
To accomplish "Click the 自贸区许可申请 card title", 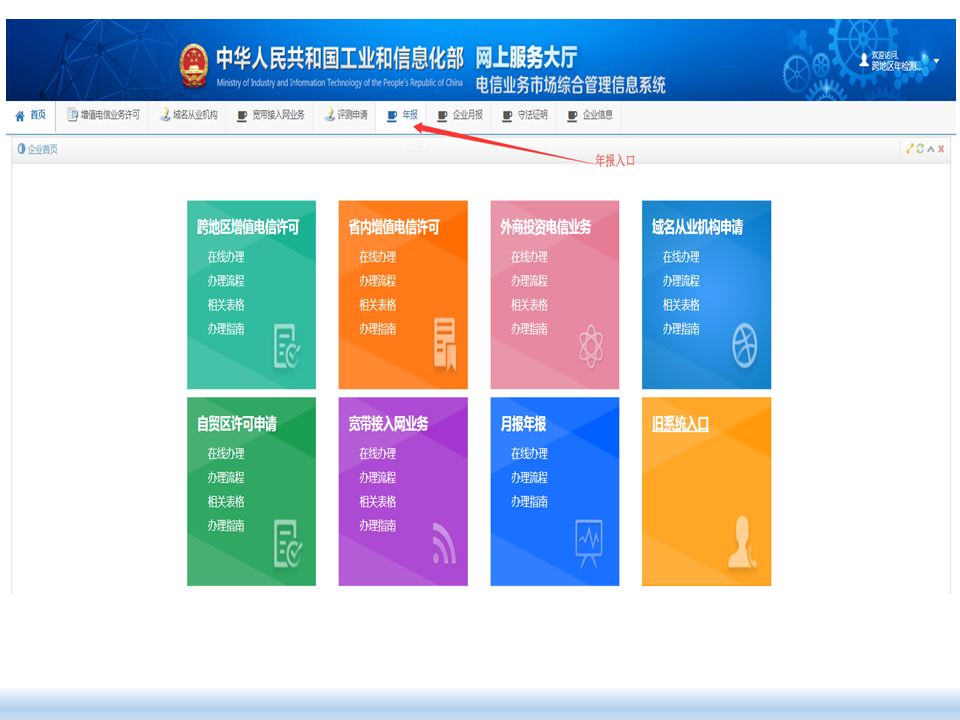I will coord(237,424).
